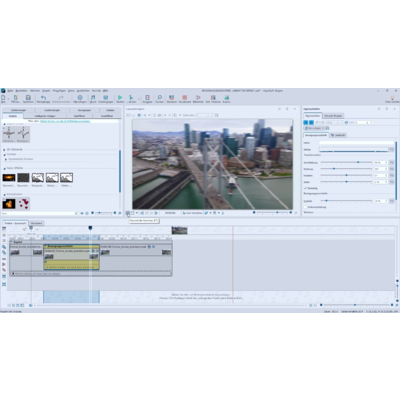The height and width of the screenshot is (400, 400).
Task: Click the fullscreen preview icon below video
Action: point(128,213)
